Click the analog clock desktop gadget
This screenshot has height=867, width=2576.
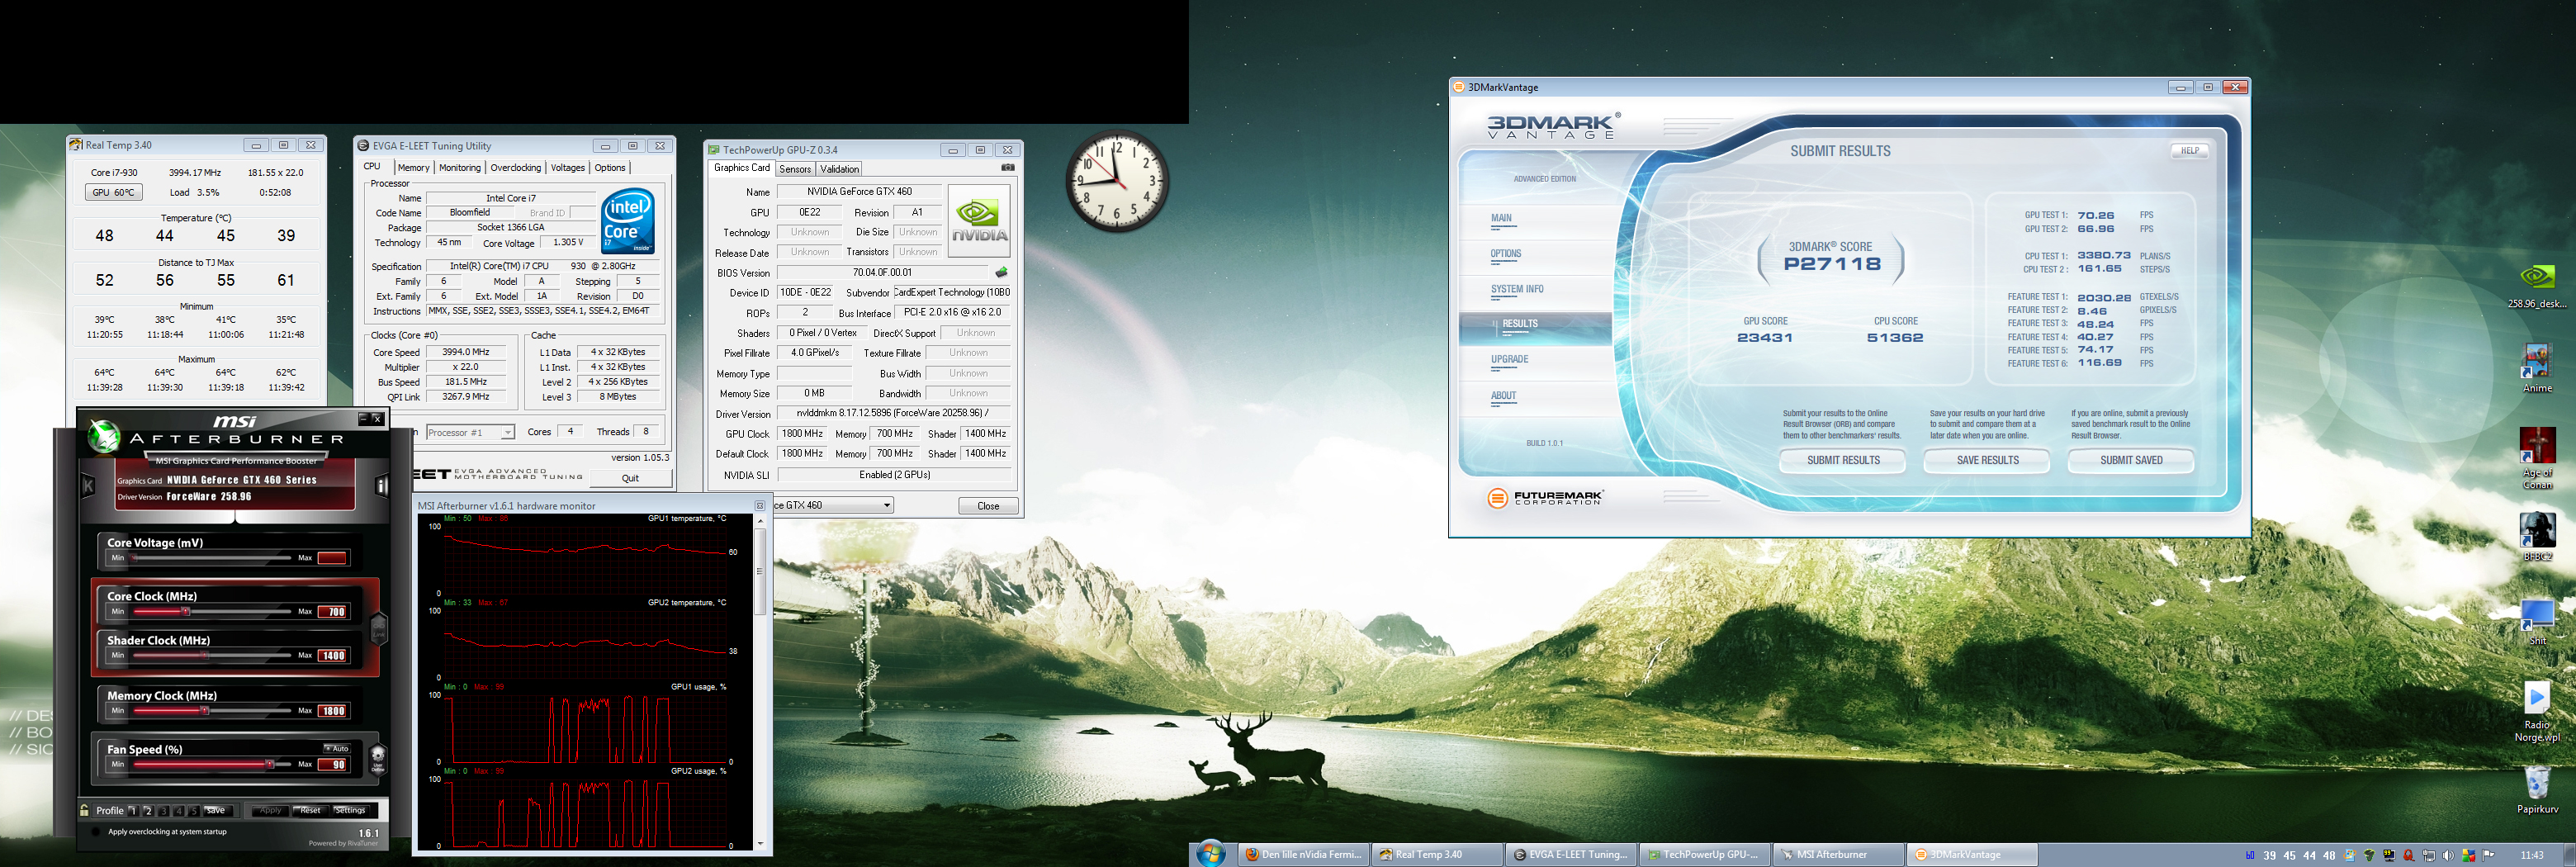point(1116,181)
